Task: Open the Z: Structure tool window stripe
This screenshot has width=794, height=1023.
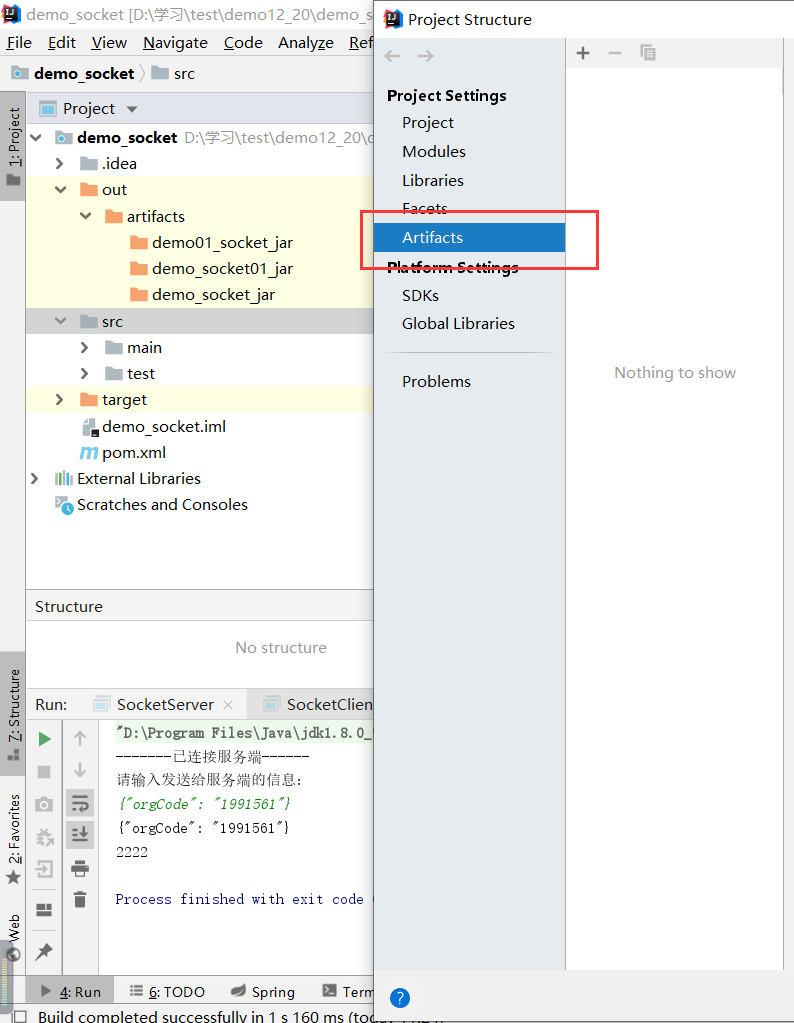Action: [13, 714]
